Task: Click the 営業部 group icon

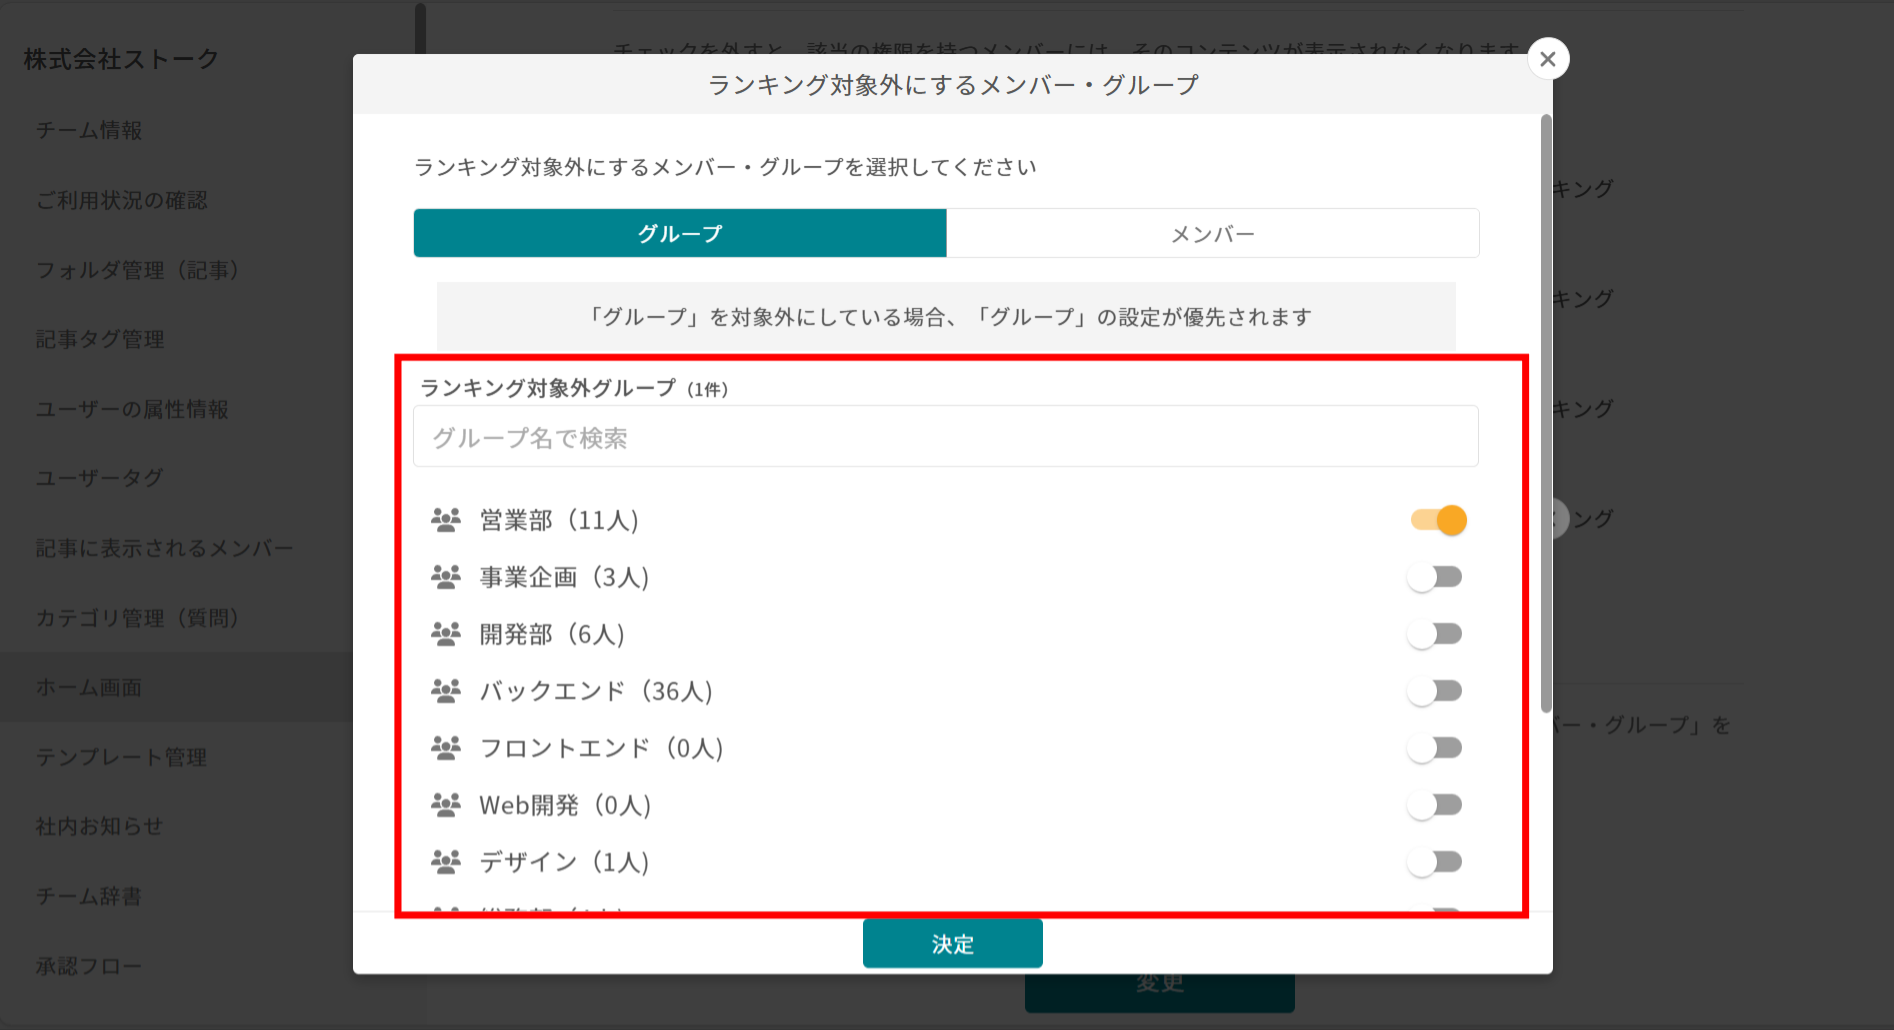Action: tap(447, 519)
